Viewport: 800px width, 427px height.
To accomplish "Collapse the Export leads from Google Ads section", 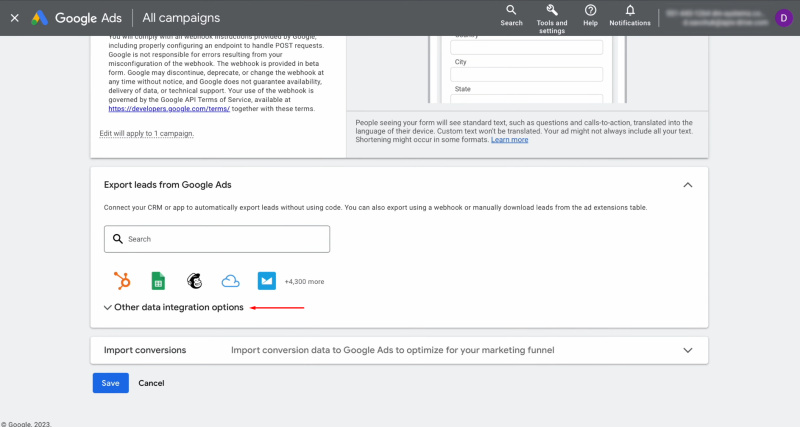I will [687, 185].
